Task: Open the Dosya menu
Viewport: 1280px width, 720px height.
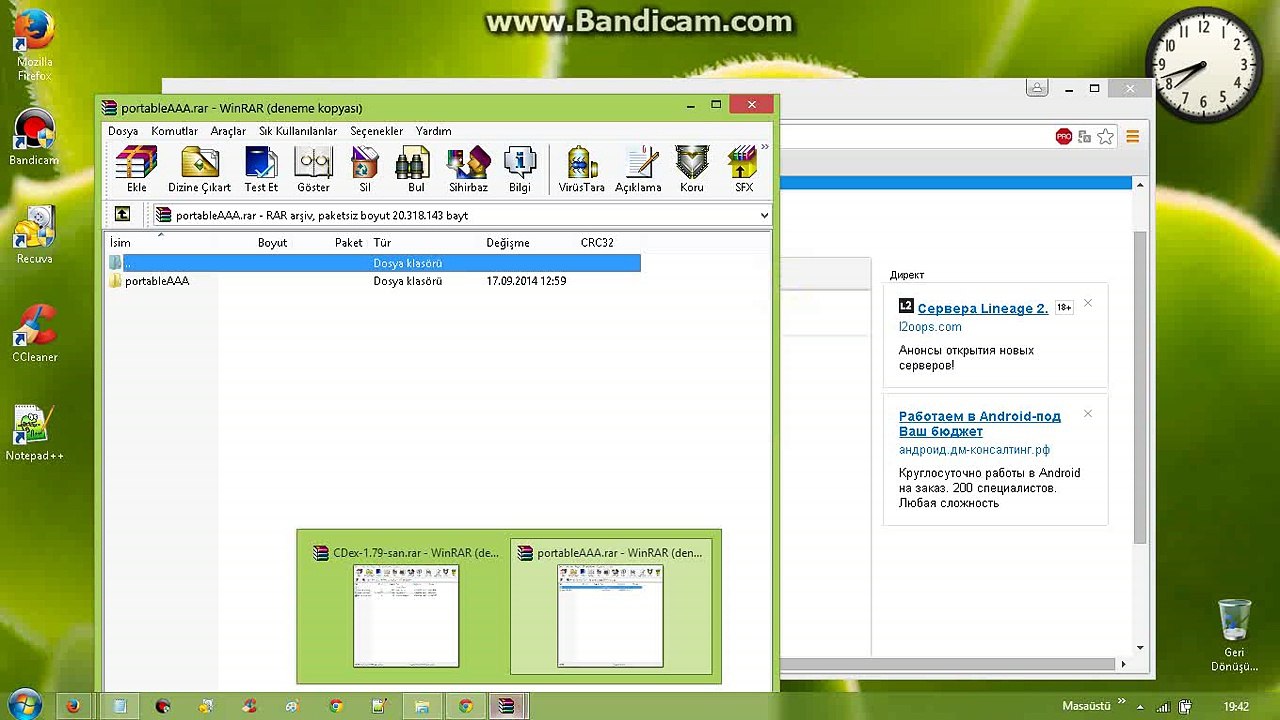Action: point(123,131)
